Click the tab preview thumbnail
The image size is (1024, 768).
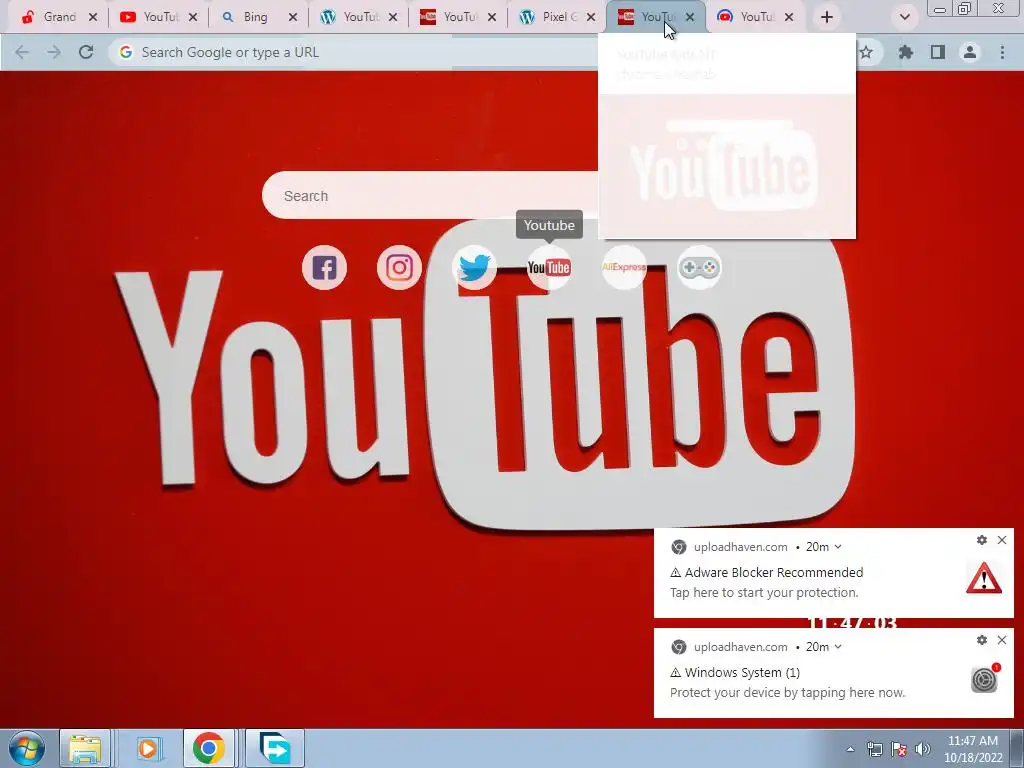[x=727, y=167]
